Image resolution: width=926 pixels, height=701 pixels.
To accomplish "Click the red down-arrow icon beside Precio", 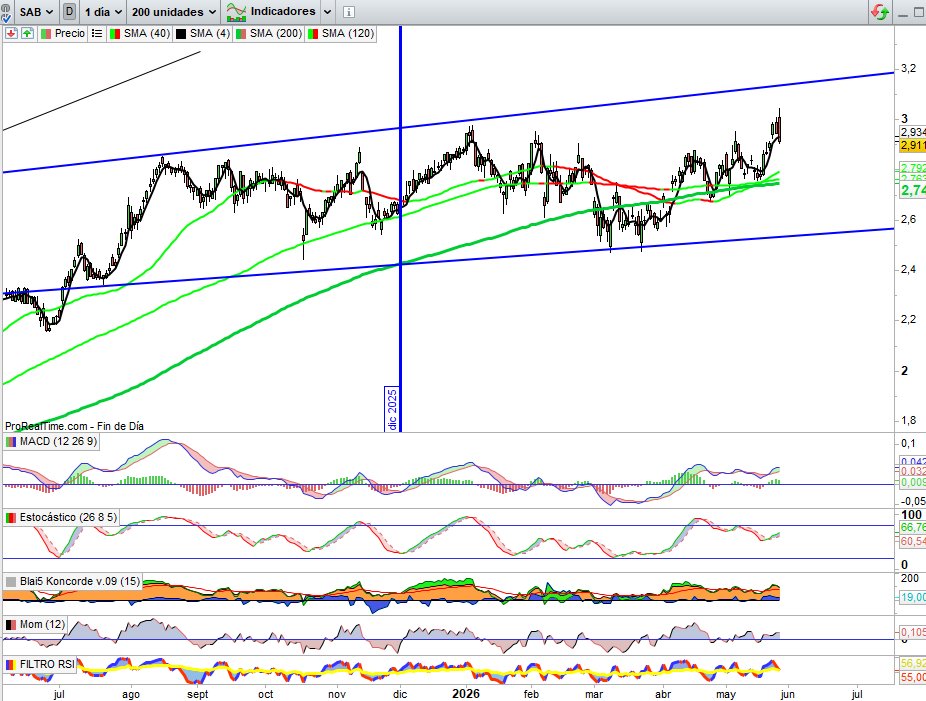I will click(x=11, y=33).
